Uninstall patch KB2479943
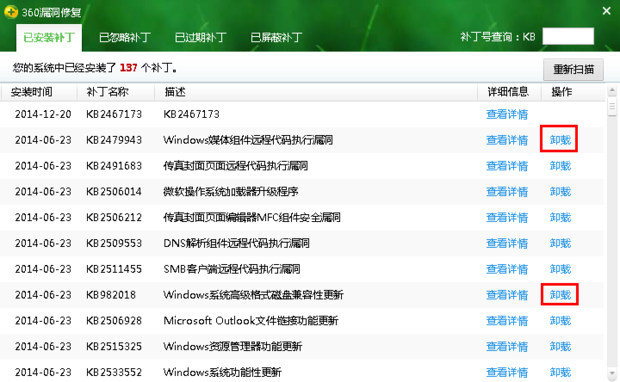Screen dimensions: 620x382 560,140
